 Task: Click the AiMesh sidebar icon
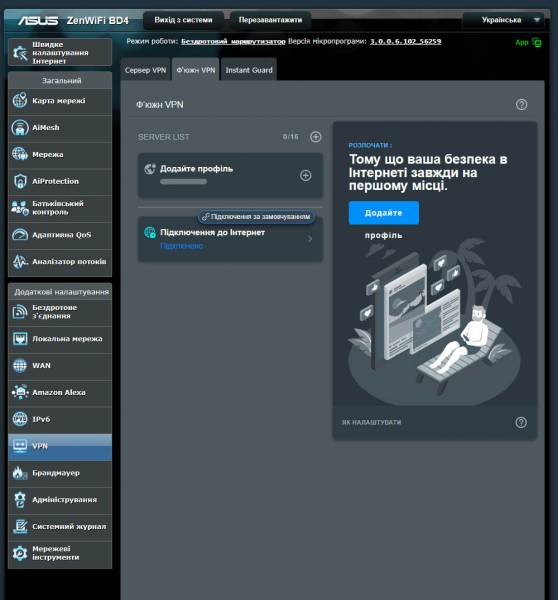[20, 127]
